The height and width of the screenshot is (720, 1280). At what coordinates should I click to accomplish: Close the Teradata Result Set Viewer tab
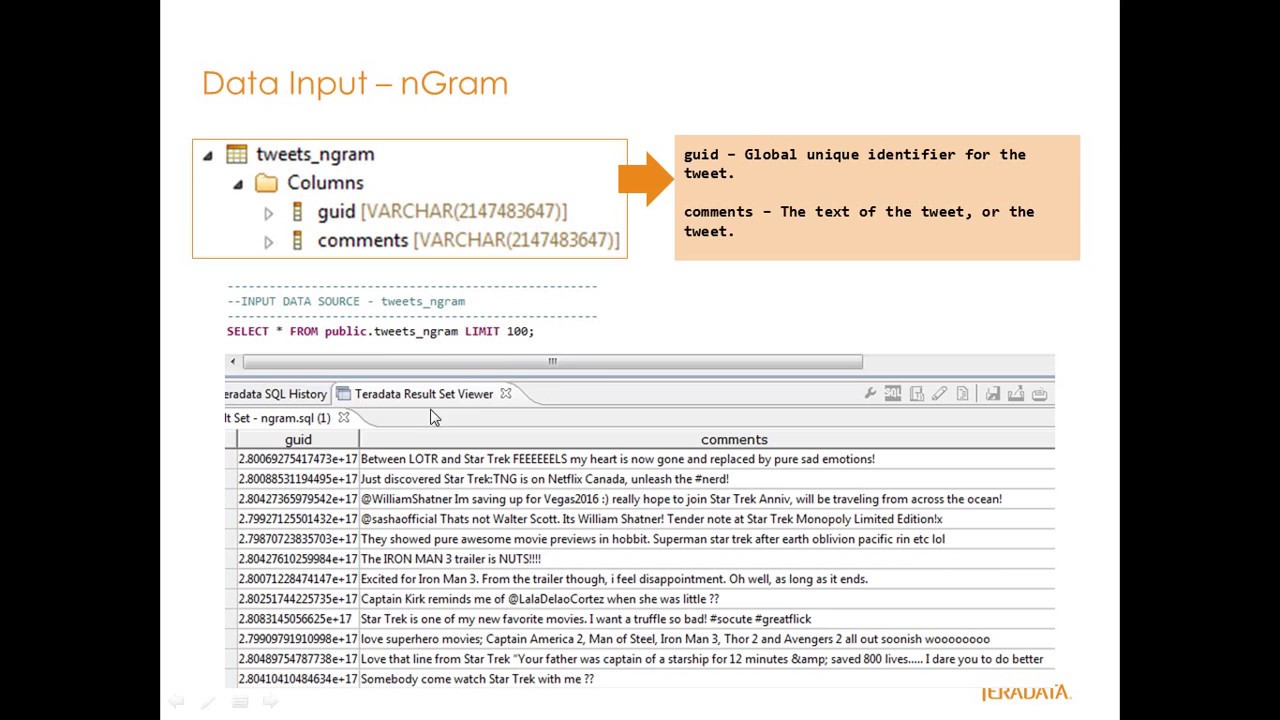click(506, 394)
